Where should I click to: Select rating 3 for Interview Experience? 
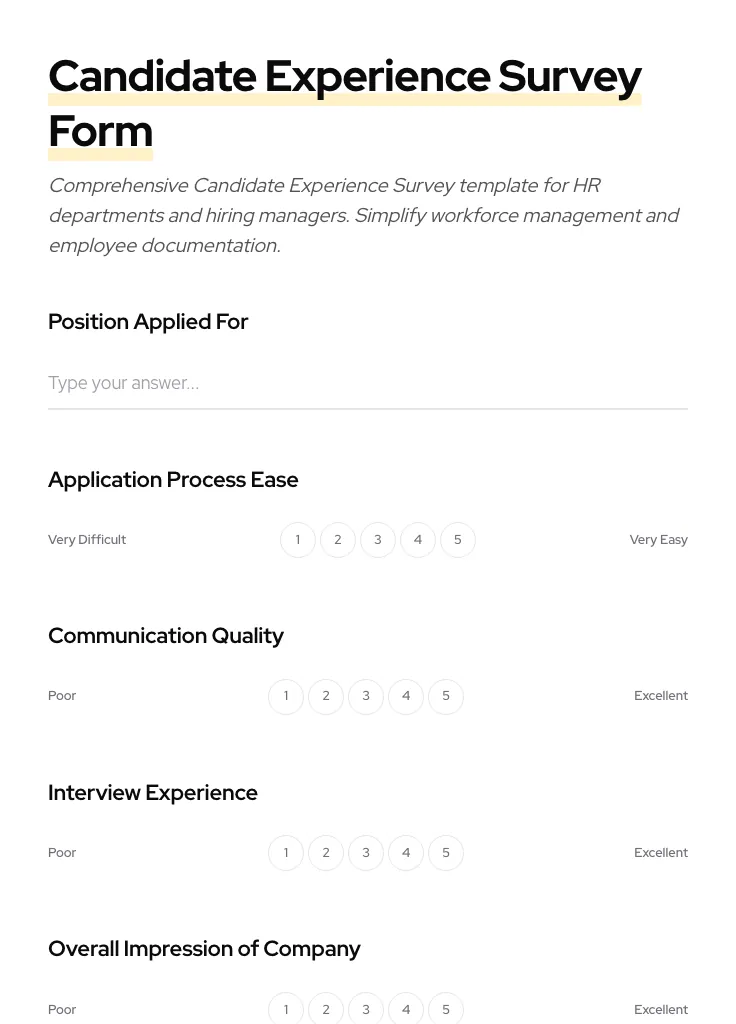point(365,852)
